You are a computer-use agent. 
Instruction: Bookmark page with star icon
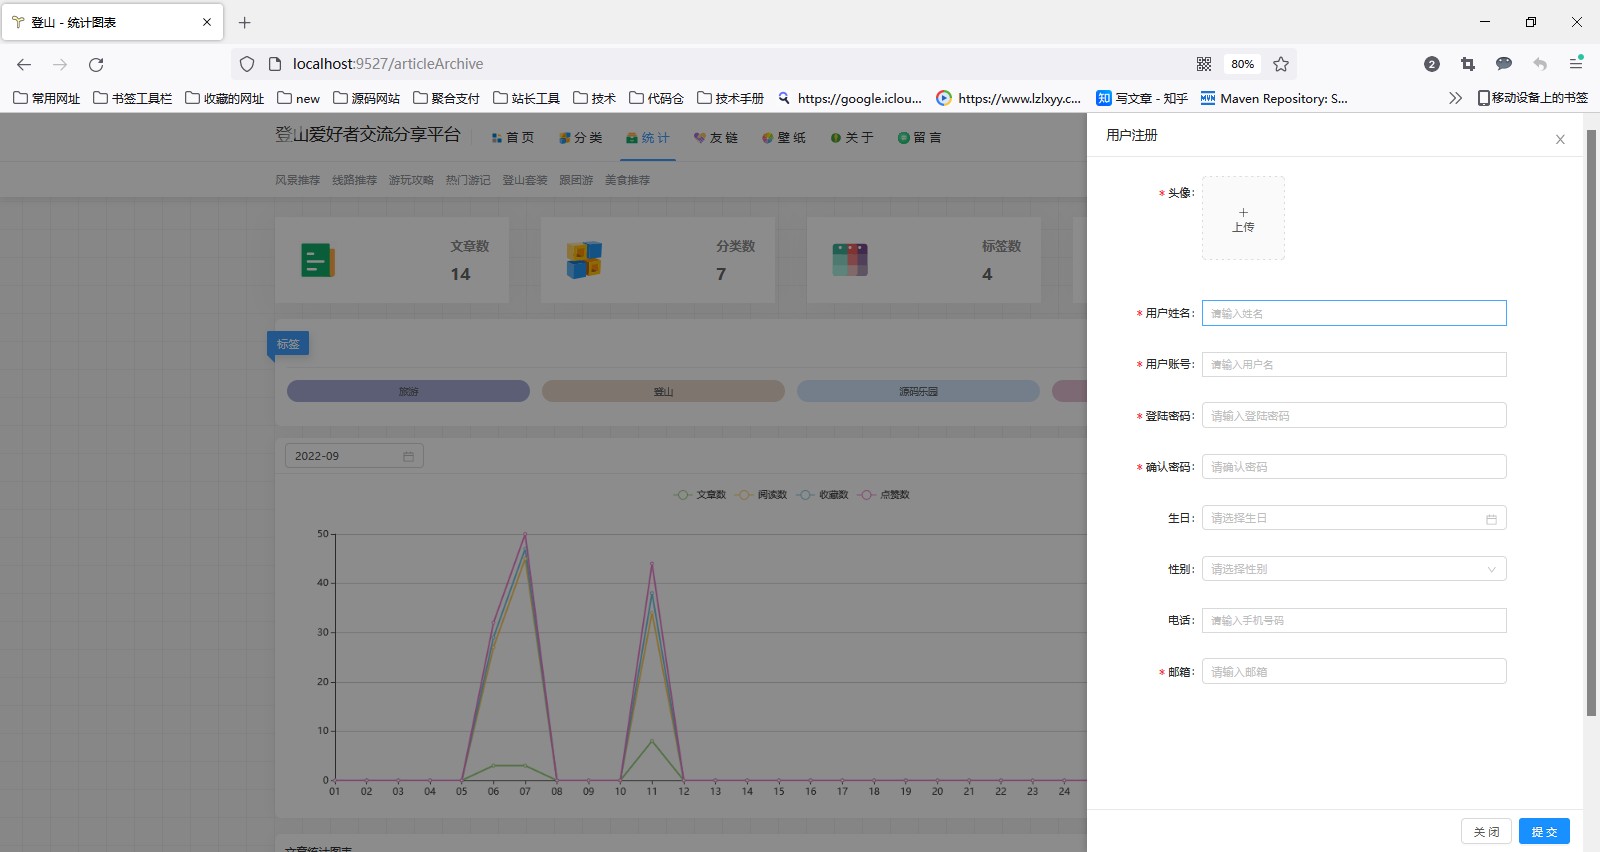(x=1281, y=64)
